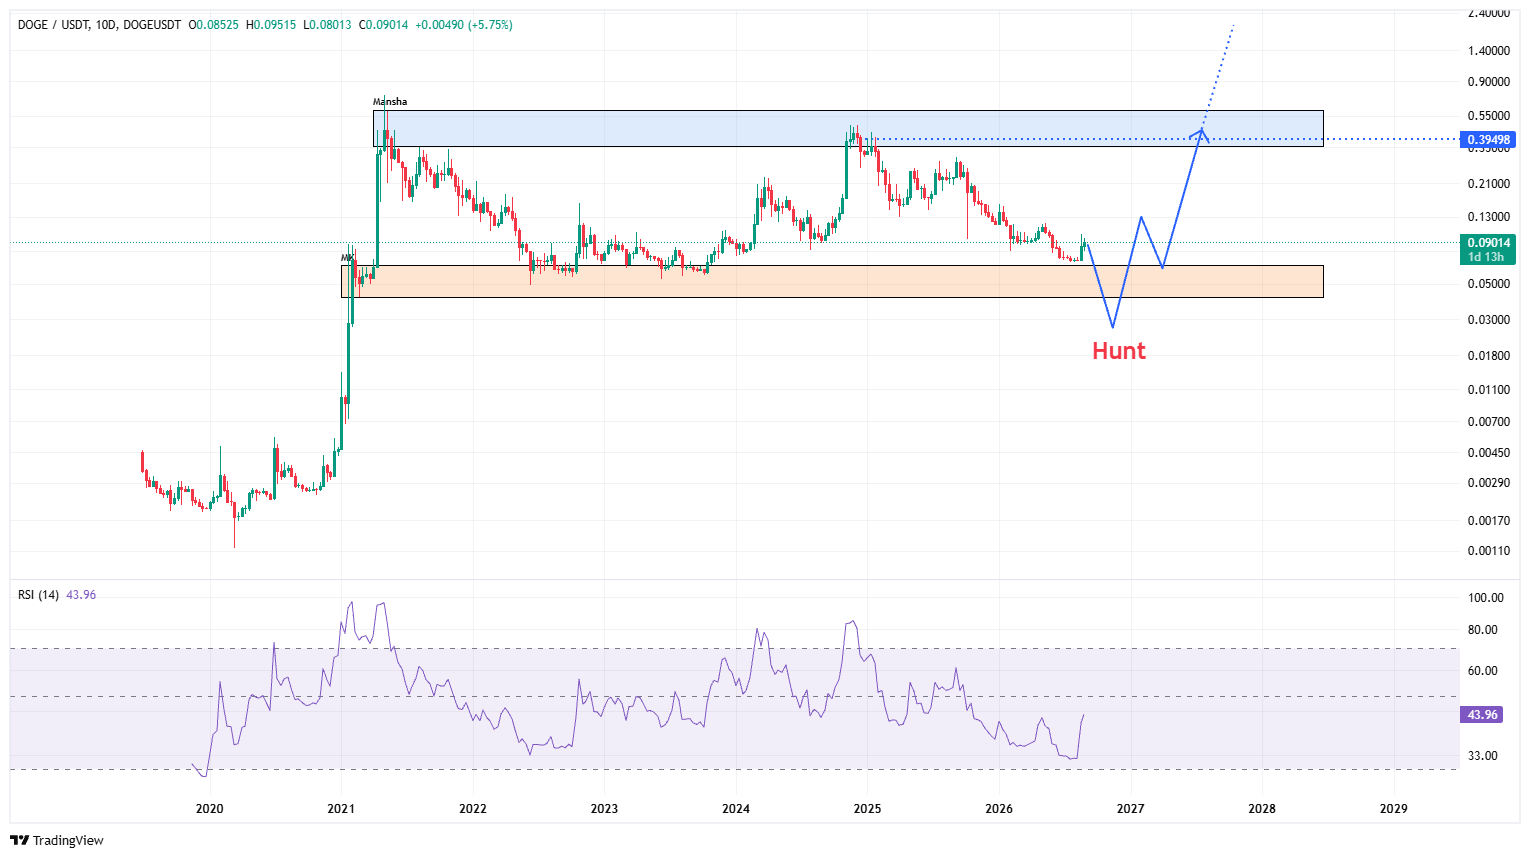Click the 0.00170 price axis label
The width and height of the screenshot is (1530, 858).
[x=1489, y=521]
